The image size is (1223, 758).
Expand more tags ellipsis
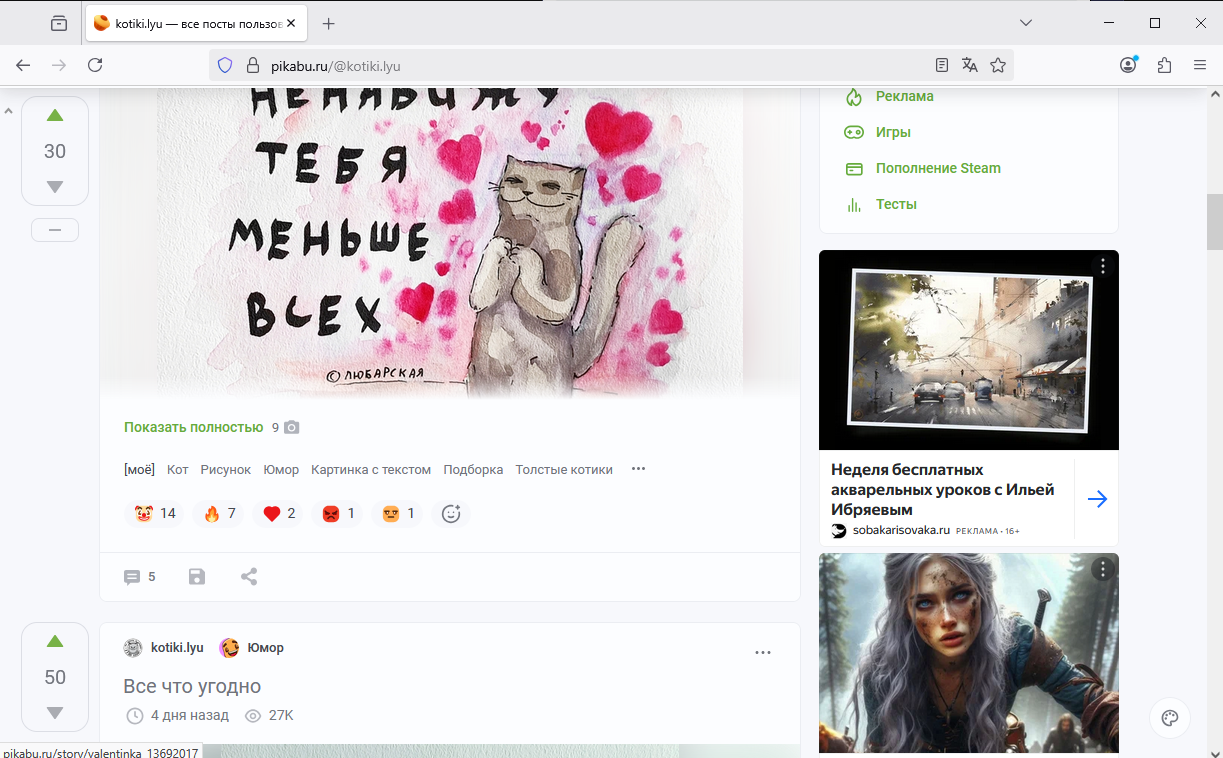638,469
